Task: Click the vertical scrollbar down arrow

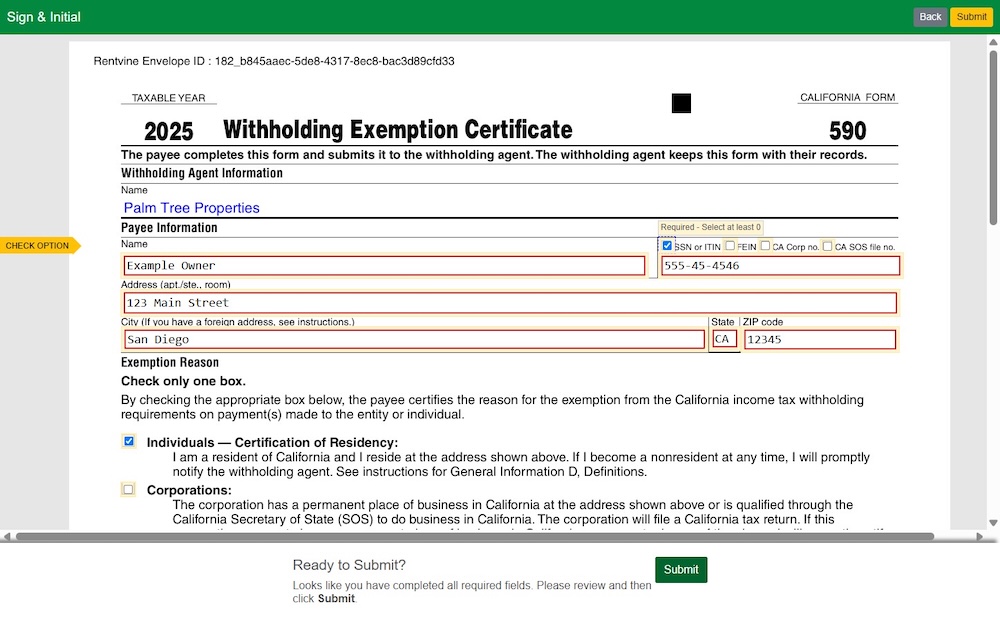Action: (x=993, y=523)
